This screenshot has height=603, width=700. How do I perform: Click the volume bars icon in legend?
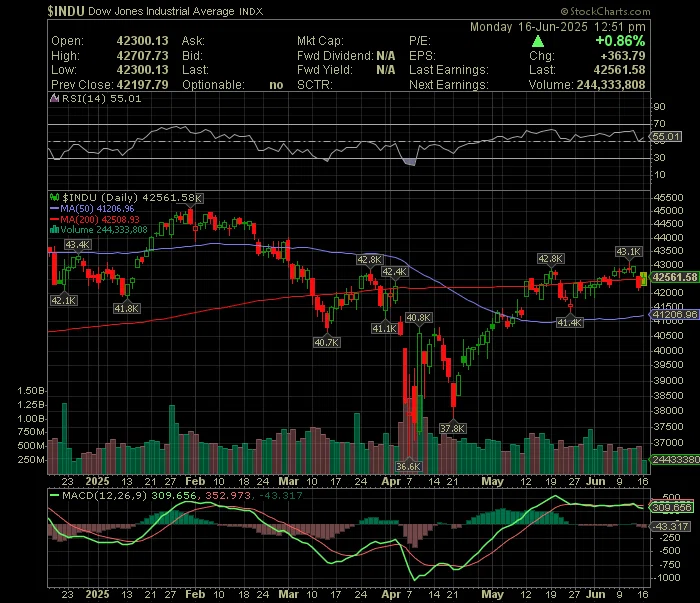(x=54, y=230)
